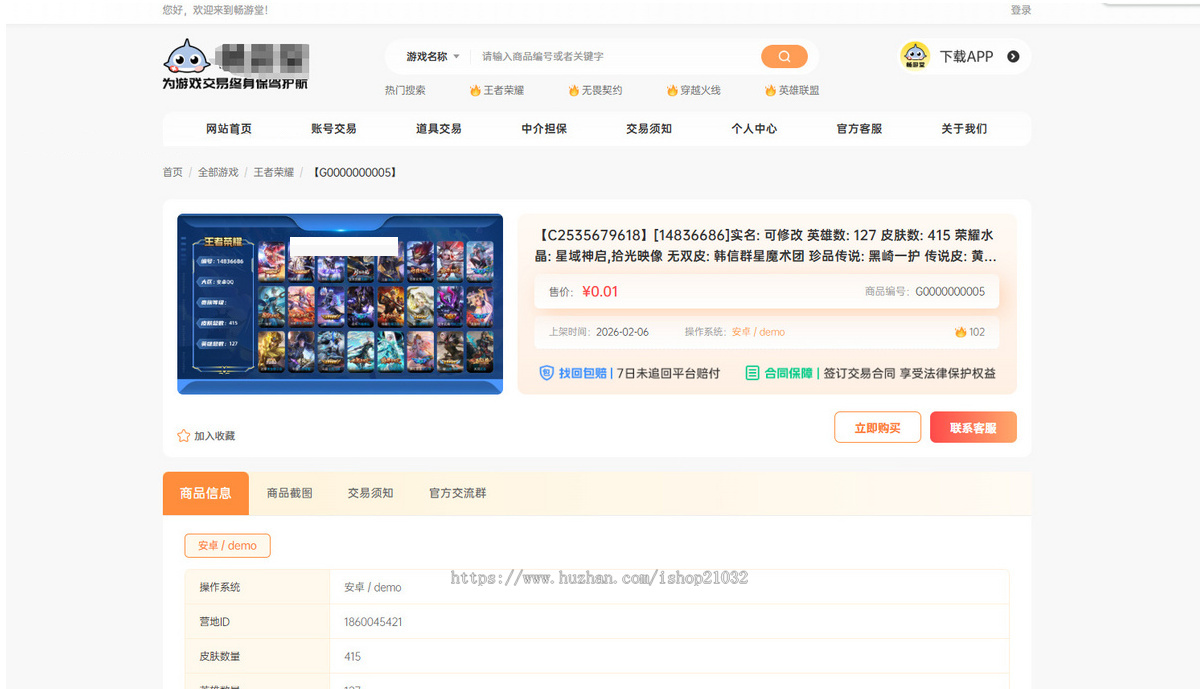Go to 王者荣耀 in the breadcrumb

(274, 172)
